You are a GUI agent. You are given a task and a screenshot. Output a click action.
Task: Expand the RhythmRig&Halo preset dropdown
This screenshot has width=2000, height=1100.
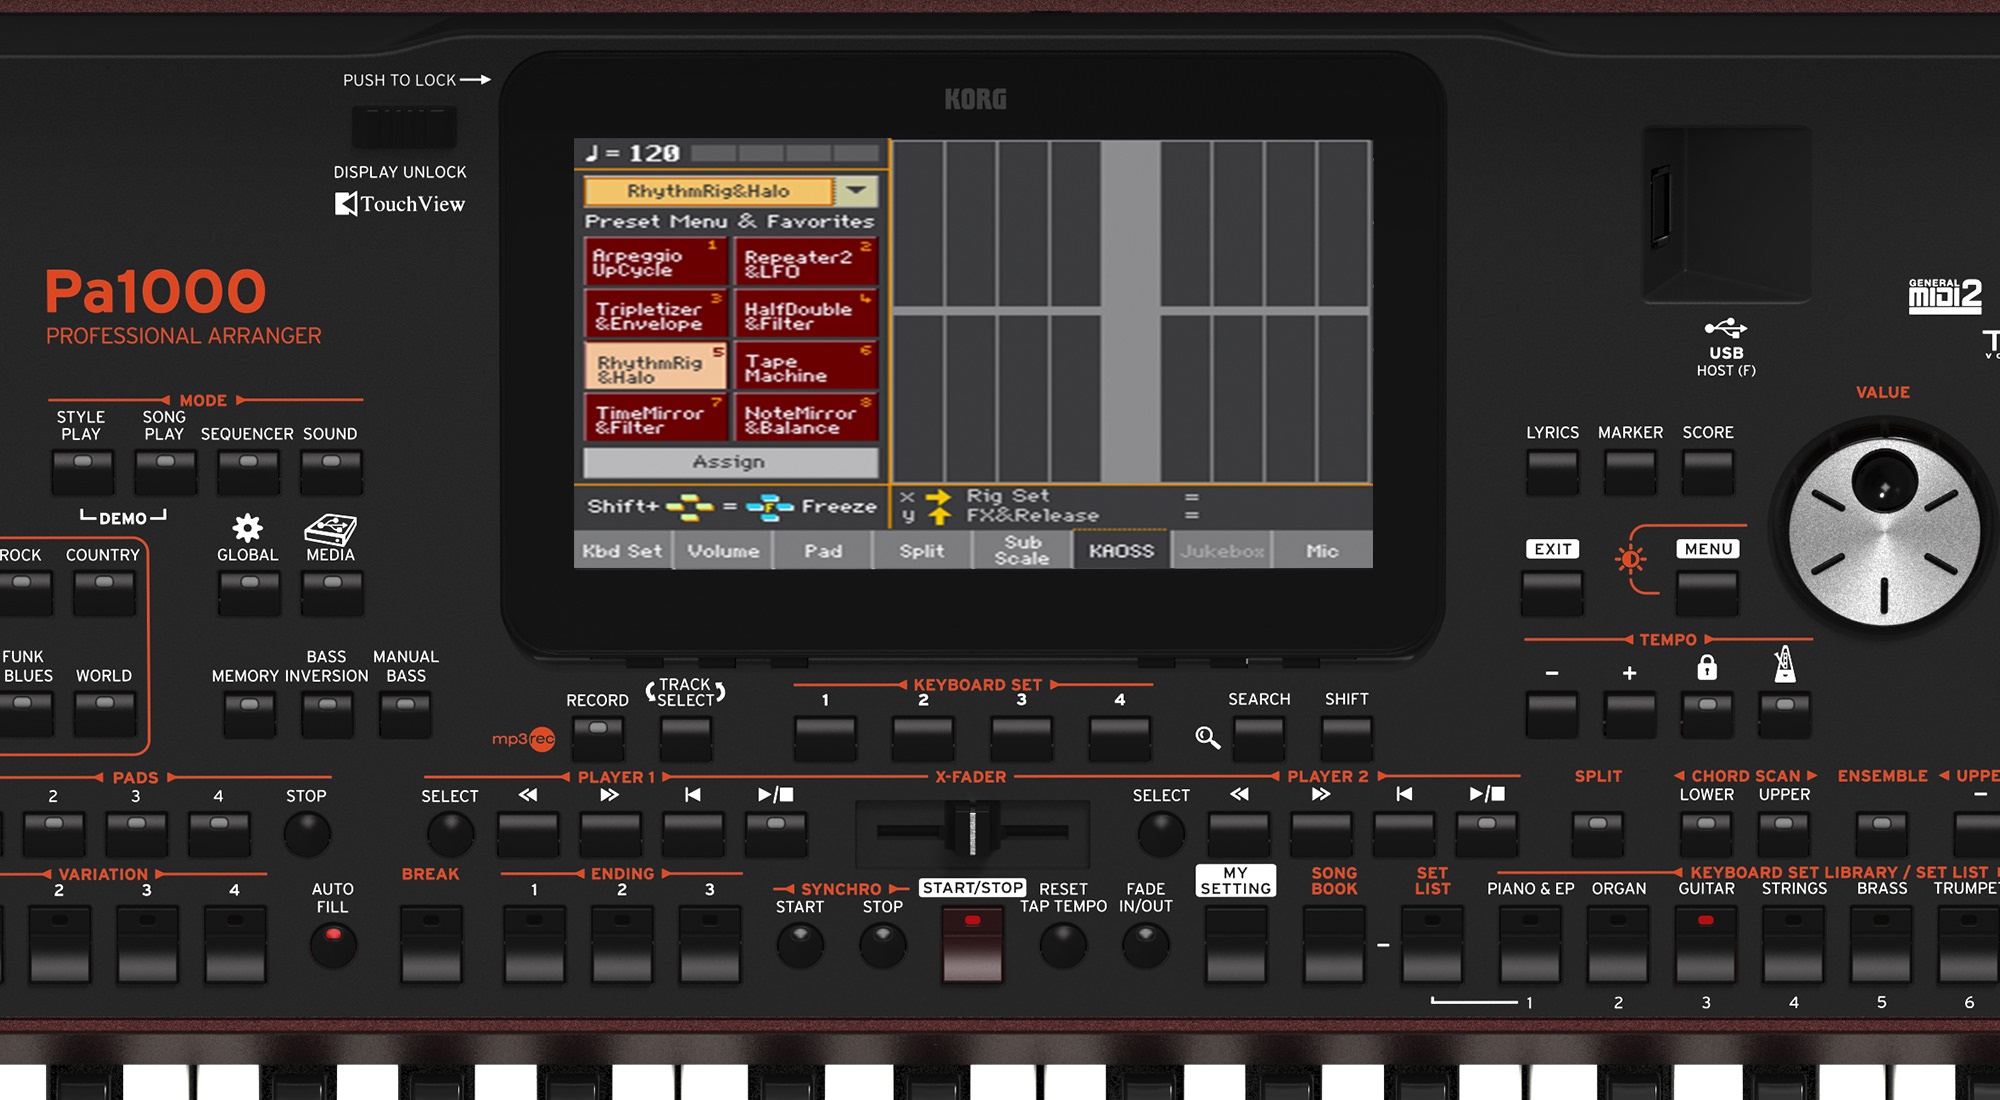click(x=863, y=190)
